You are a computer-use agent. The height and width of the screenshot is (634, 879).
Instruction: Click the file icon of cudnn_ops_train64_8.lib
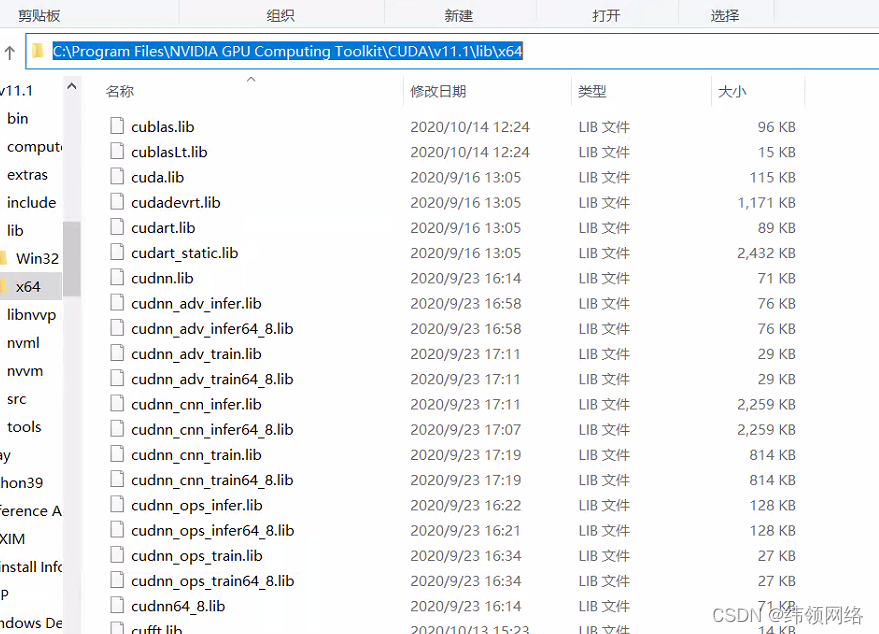117,580
